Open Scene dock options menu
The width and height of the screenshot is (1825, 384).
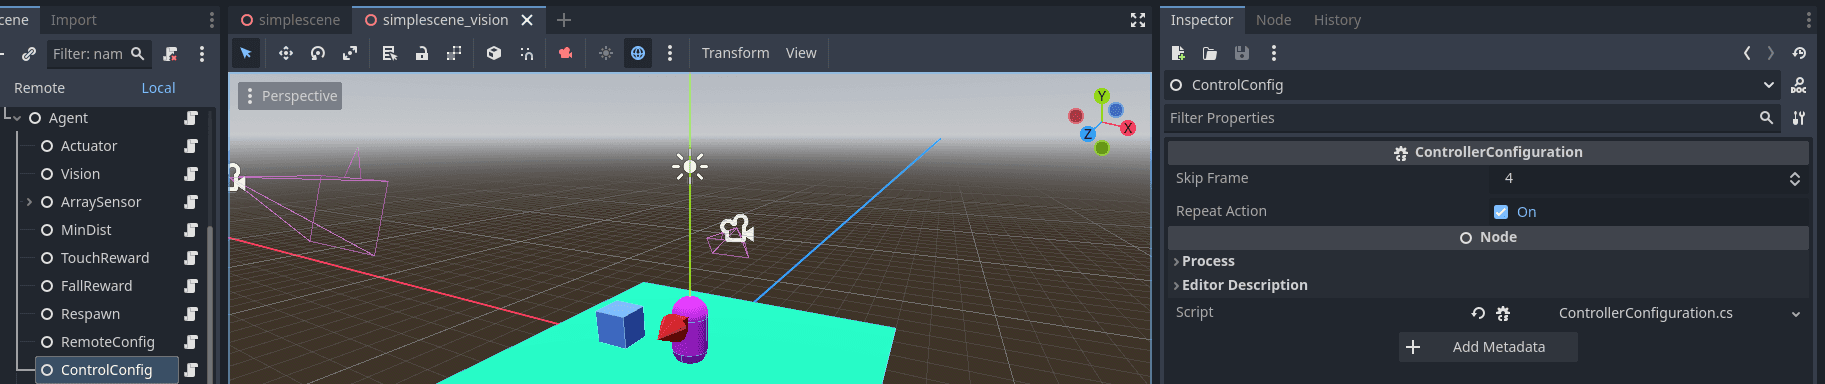tap(212, 20)
